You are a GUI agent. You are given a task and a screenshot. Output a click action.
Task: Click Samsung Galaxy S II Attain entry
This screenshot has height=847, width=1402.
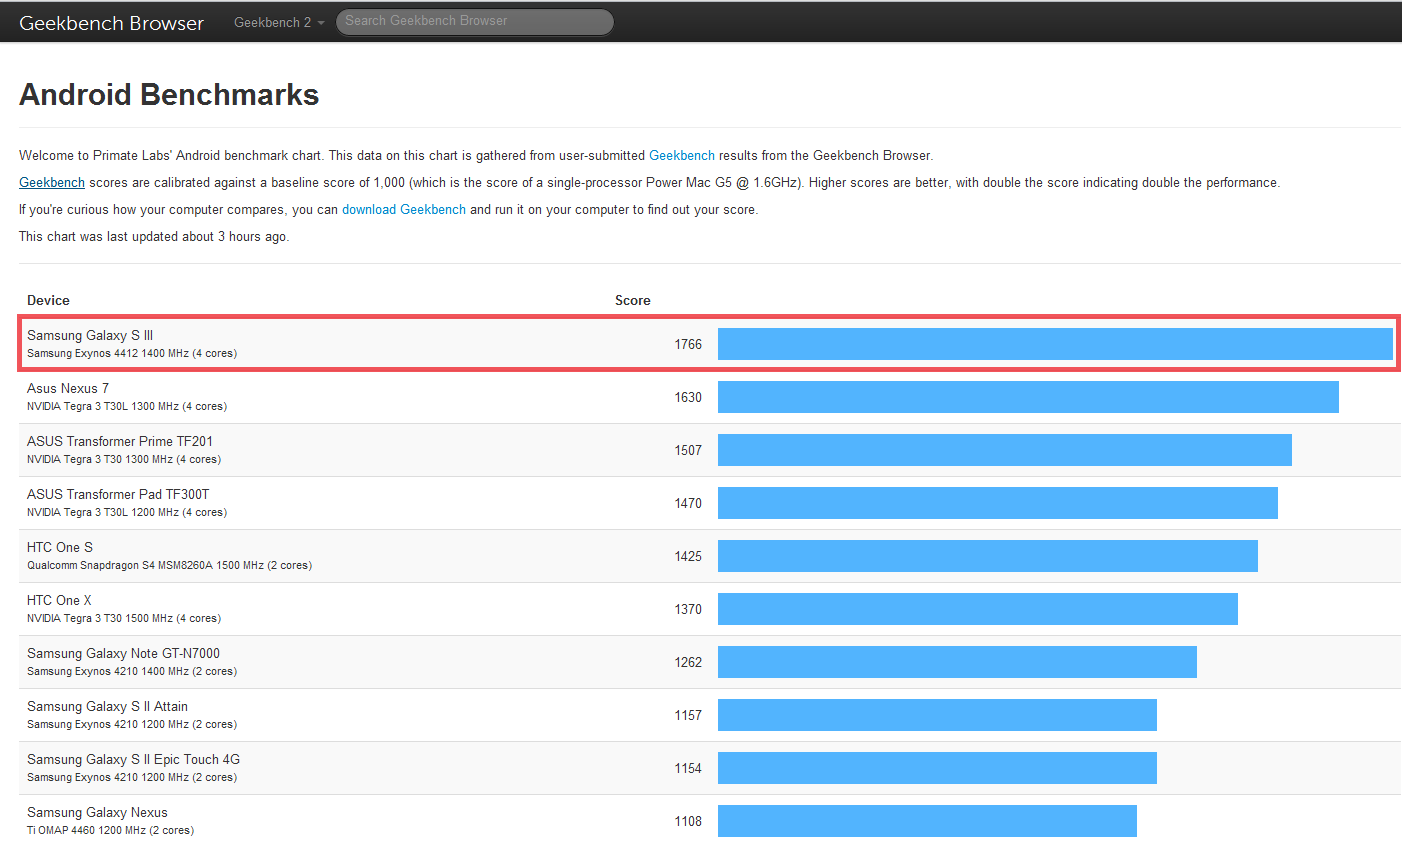pyautogui.click(x=107, y=706)
